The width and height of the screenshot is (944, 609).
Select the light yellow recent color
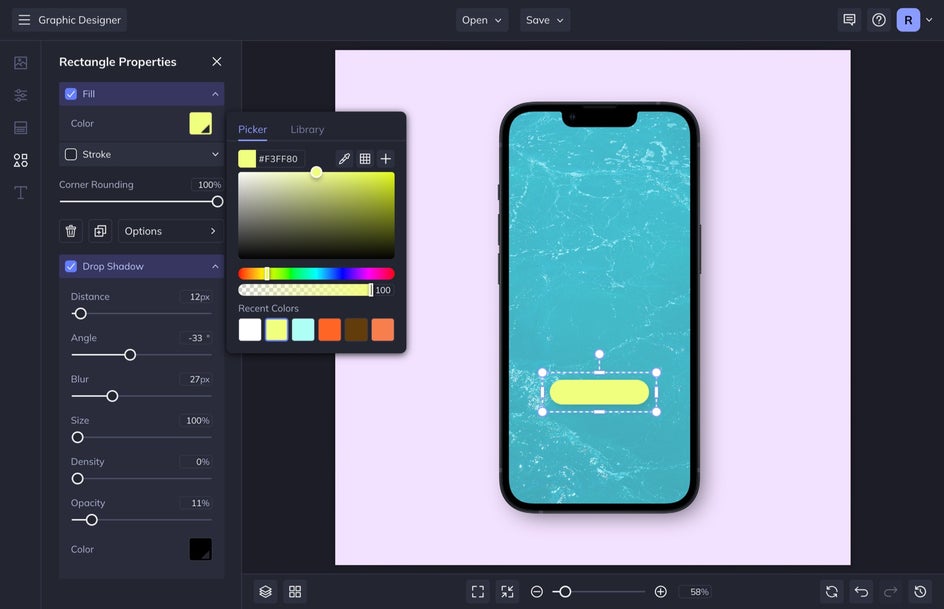pyautogui.click(x=276, y=330)
